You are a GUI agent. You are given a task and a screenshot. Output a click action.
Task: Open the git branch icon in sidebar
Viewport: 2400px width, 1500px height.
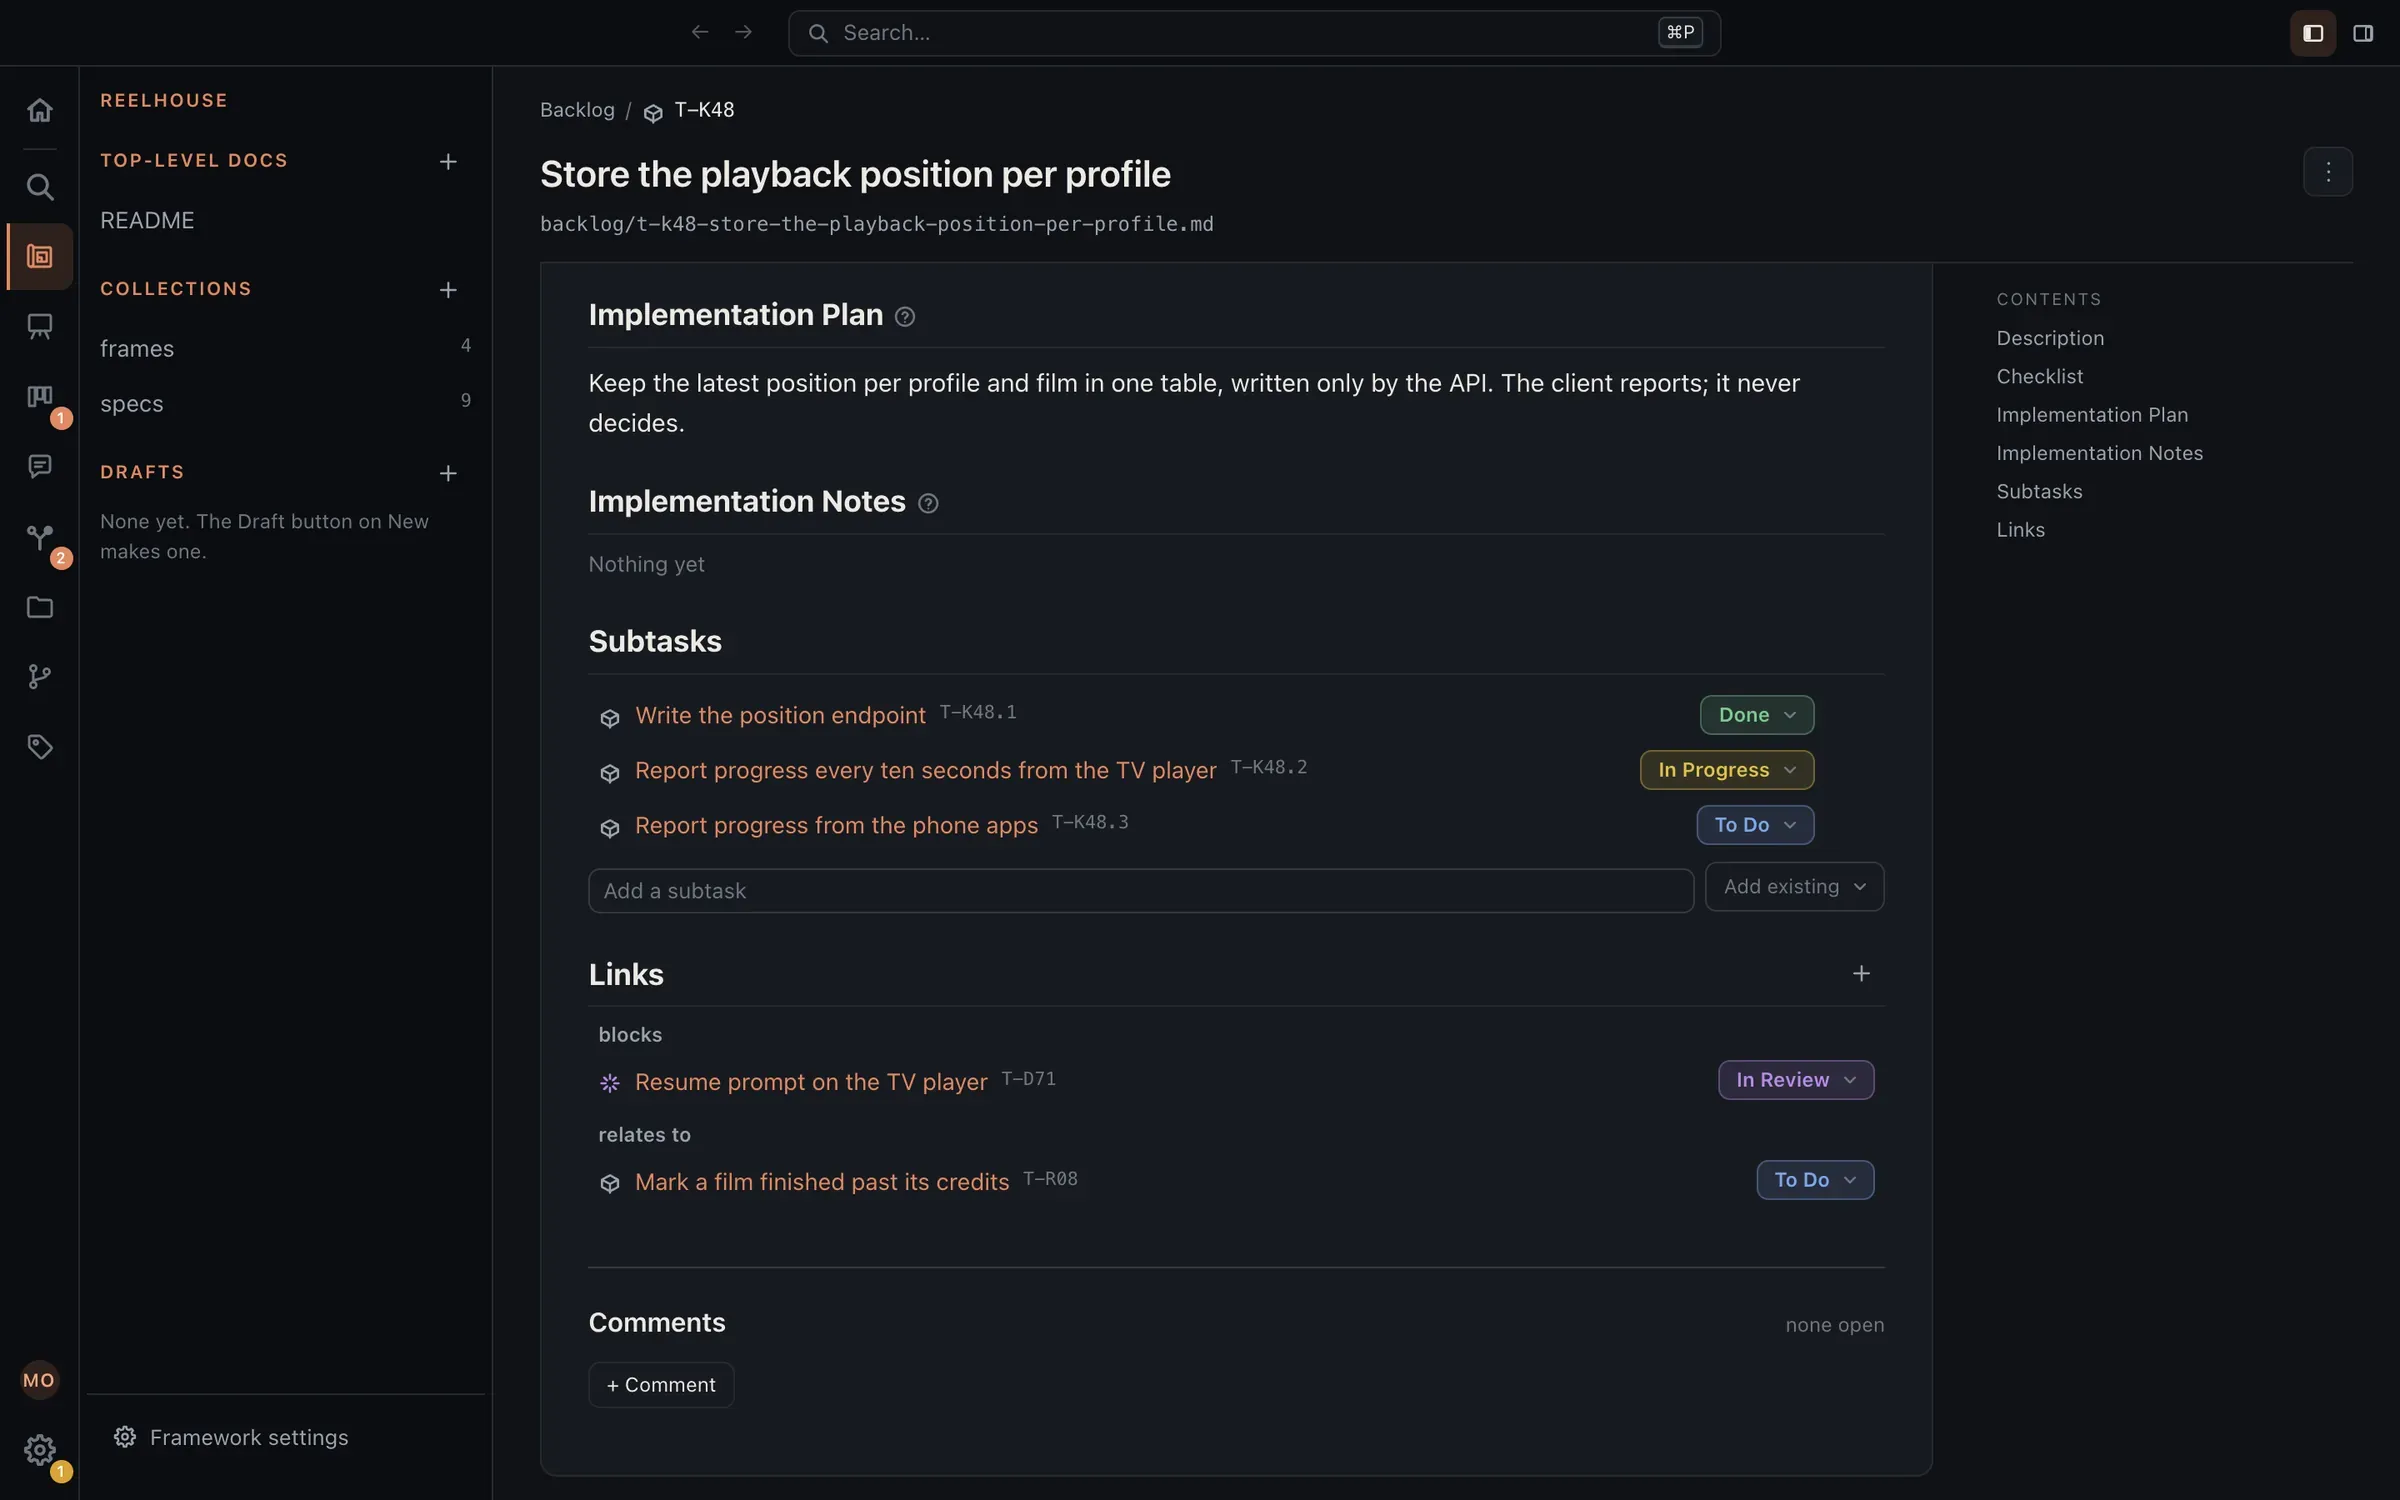[39, 677]
